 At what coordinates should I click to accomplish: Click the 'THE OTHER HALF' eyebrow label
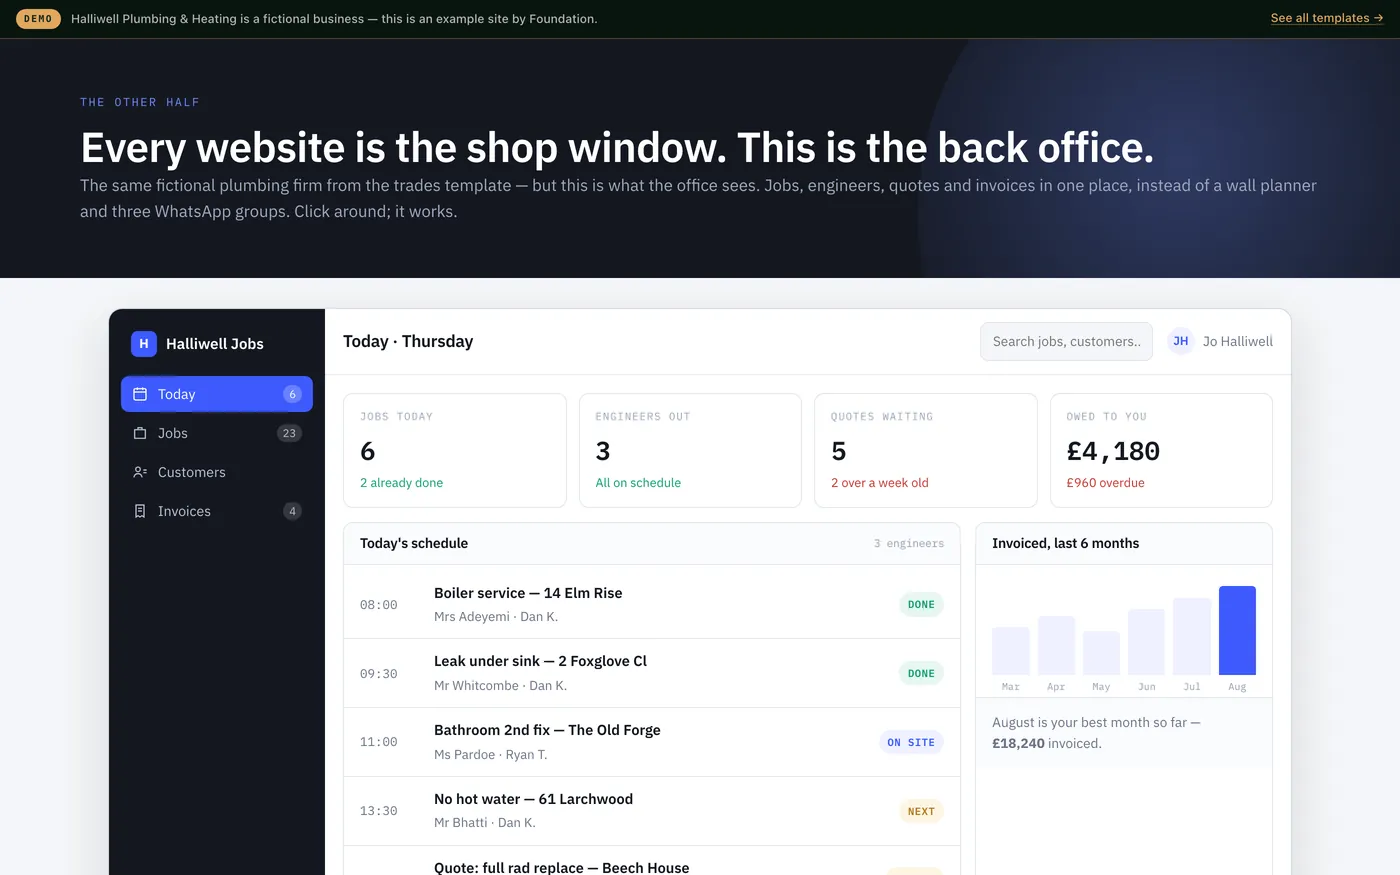(140, 102)
